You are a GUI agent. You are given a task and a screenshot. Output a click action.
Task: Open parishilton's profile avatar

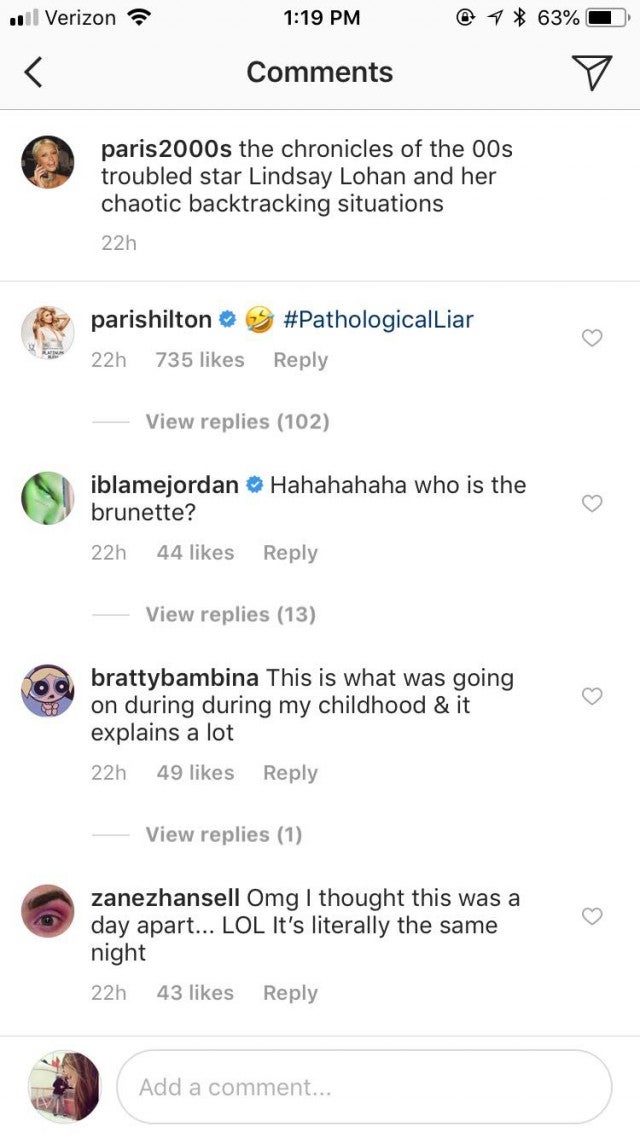pos(48,333)
